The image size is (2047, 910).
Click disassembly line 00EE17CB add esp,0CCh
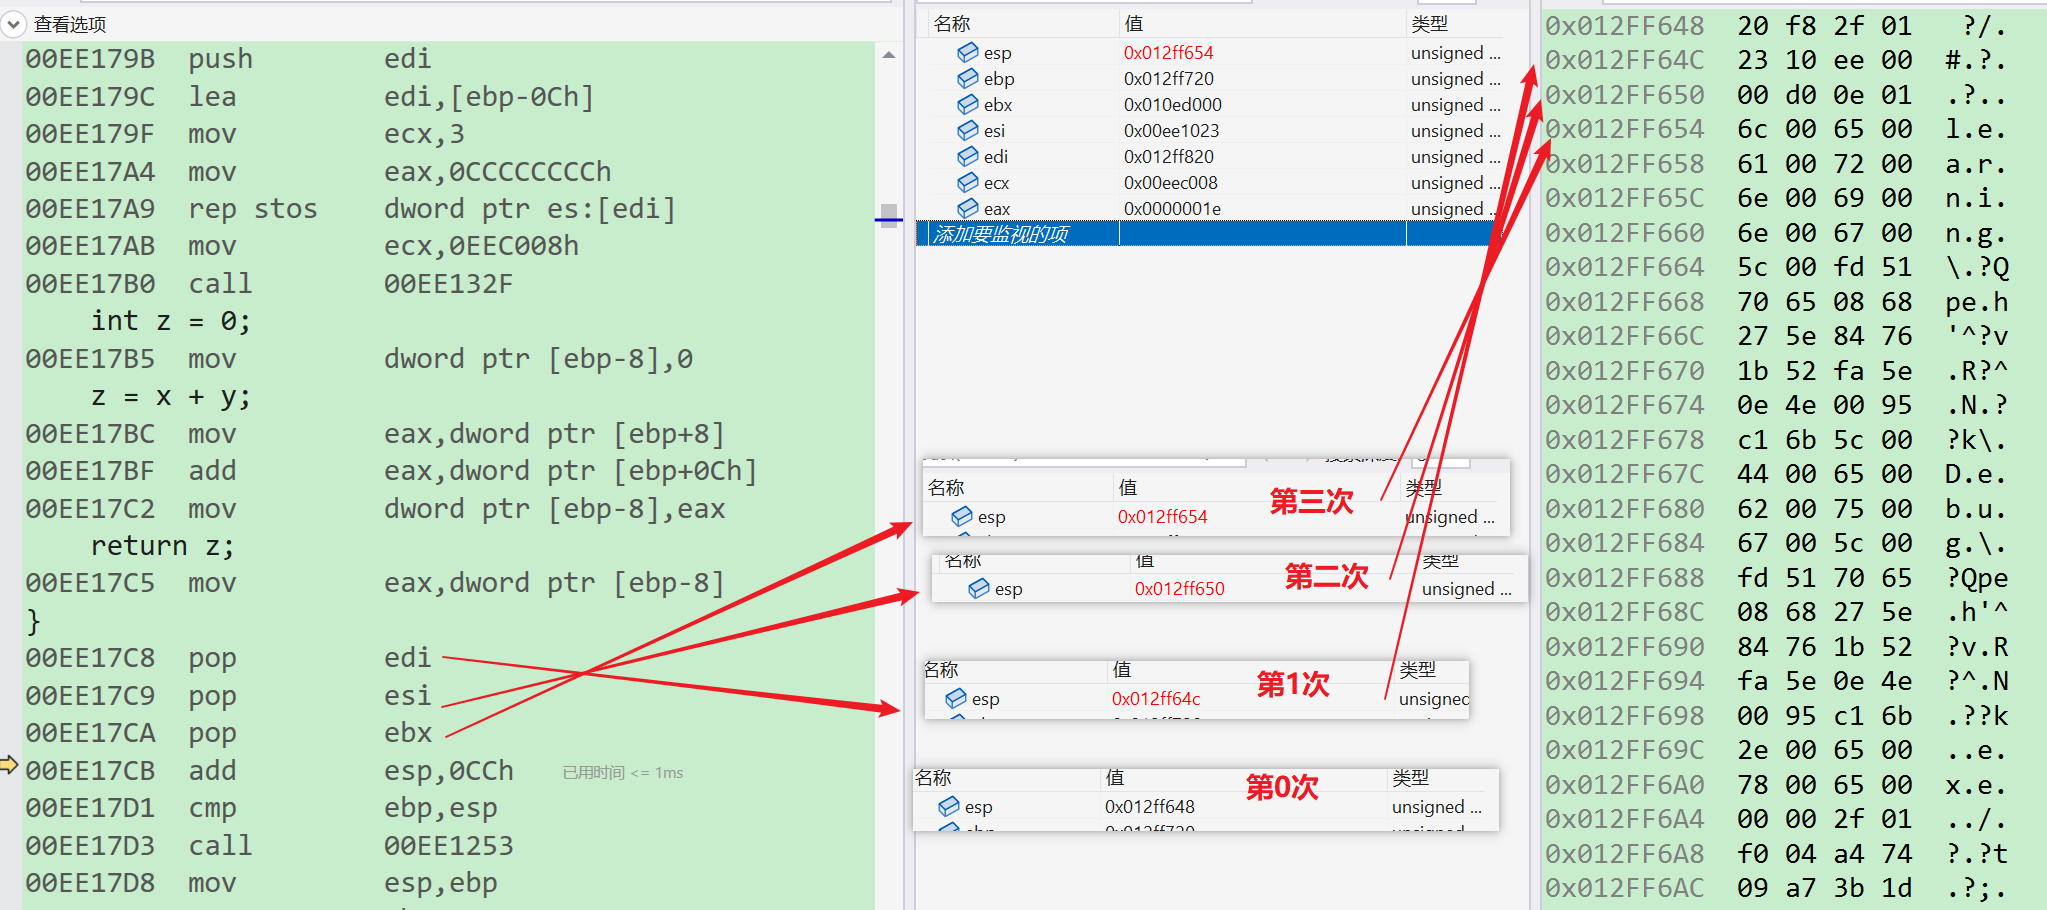pos(269,771)
